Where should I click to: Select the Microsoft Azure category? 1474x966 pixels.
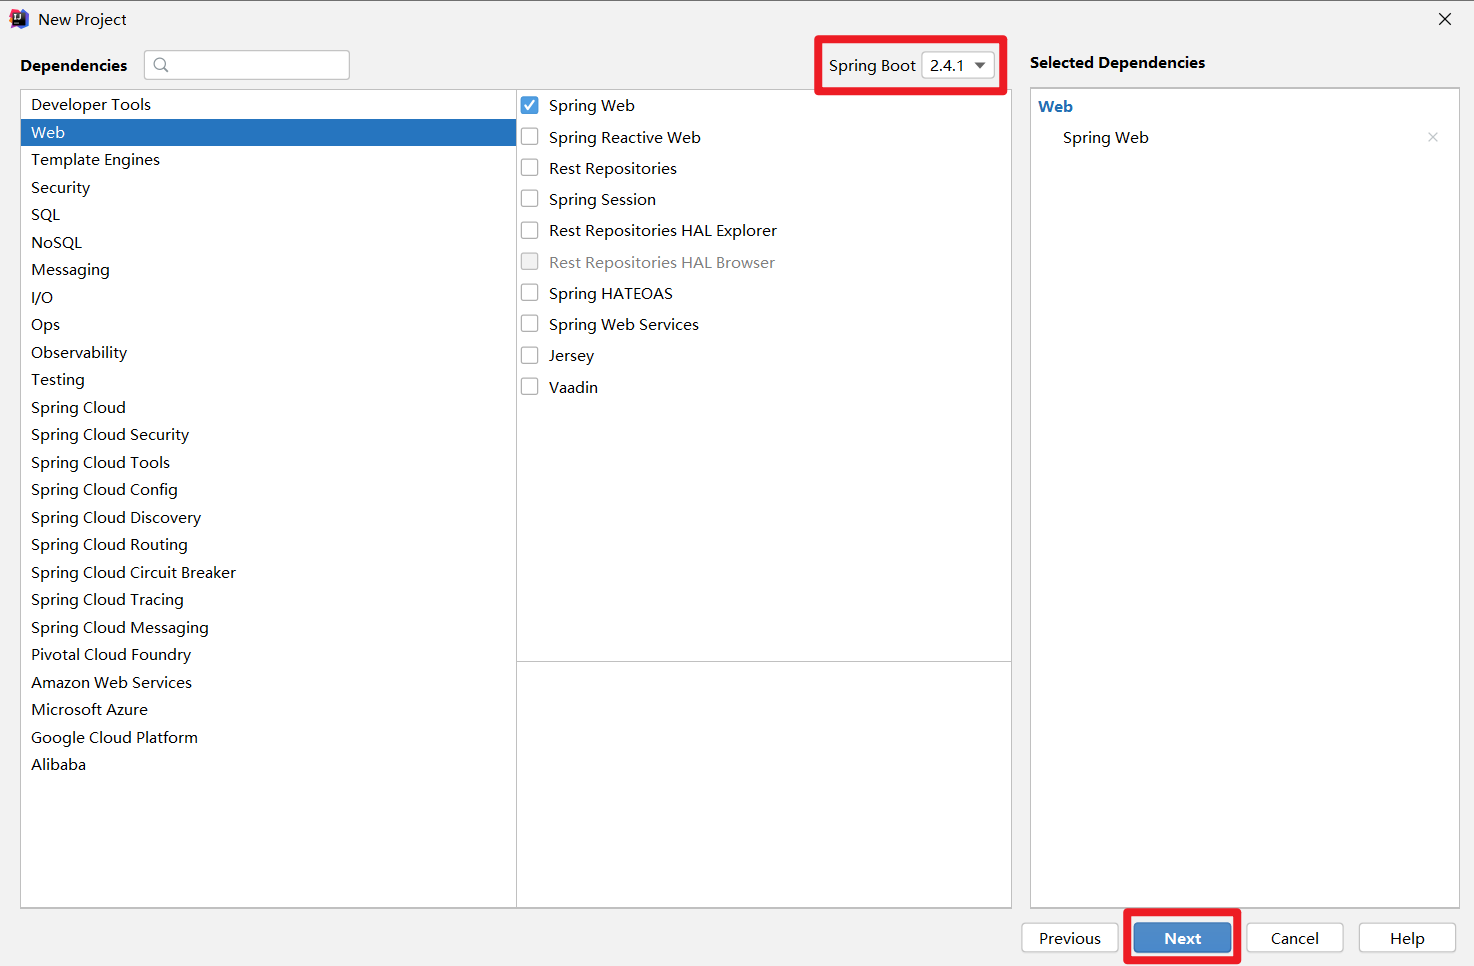coord(268,710)
